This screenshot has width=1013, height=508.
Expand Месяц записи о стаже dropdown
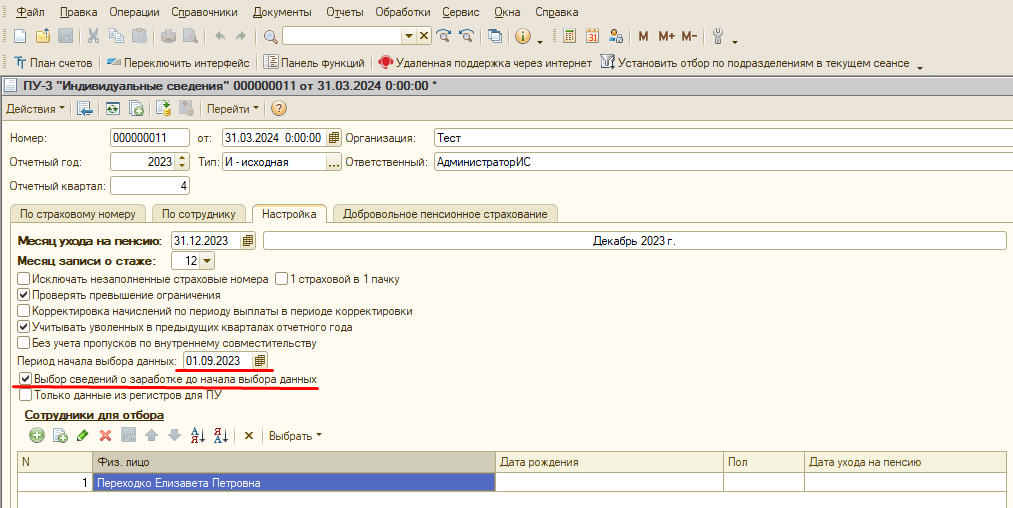(x=207, y=261)
